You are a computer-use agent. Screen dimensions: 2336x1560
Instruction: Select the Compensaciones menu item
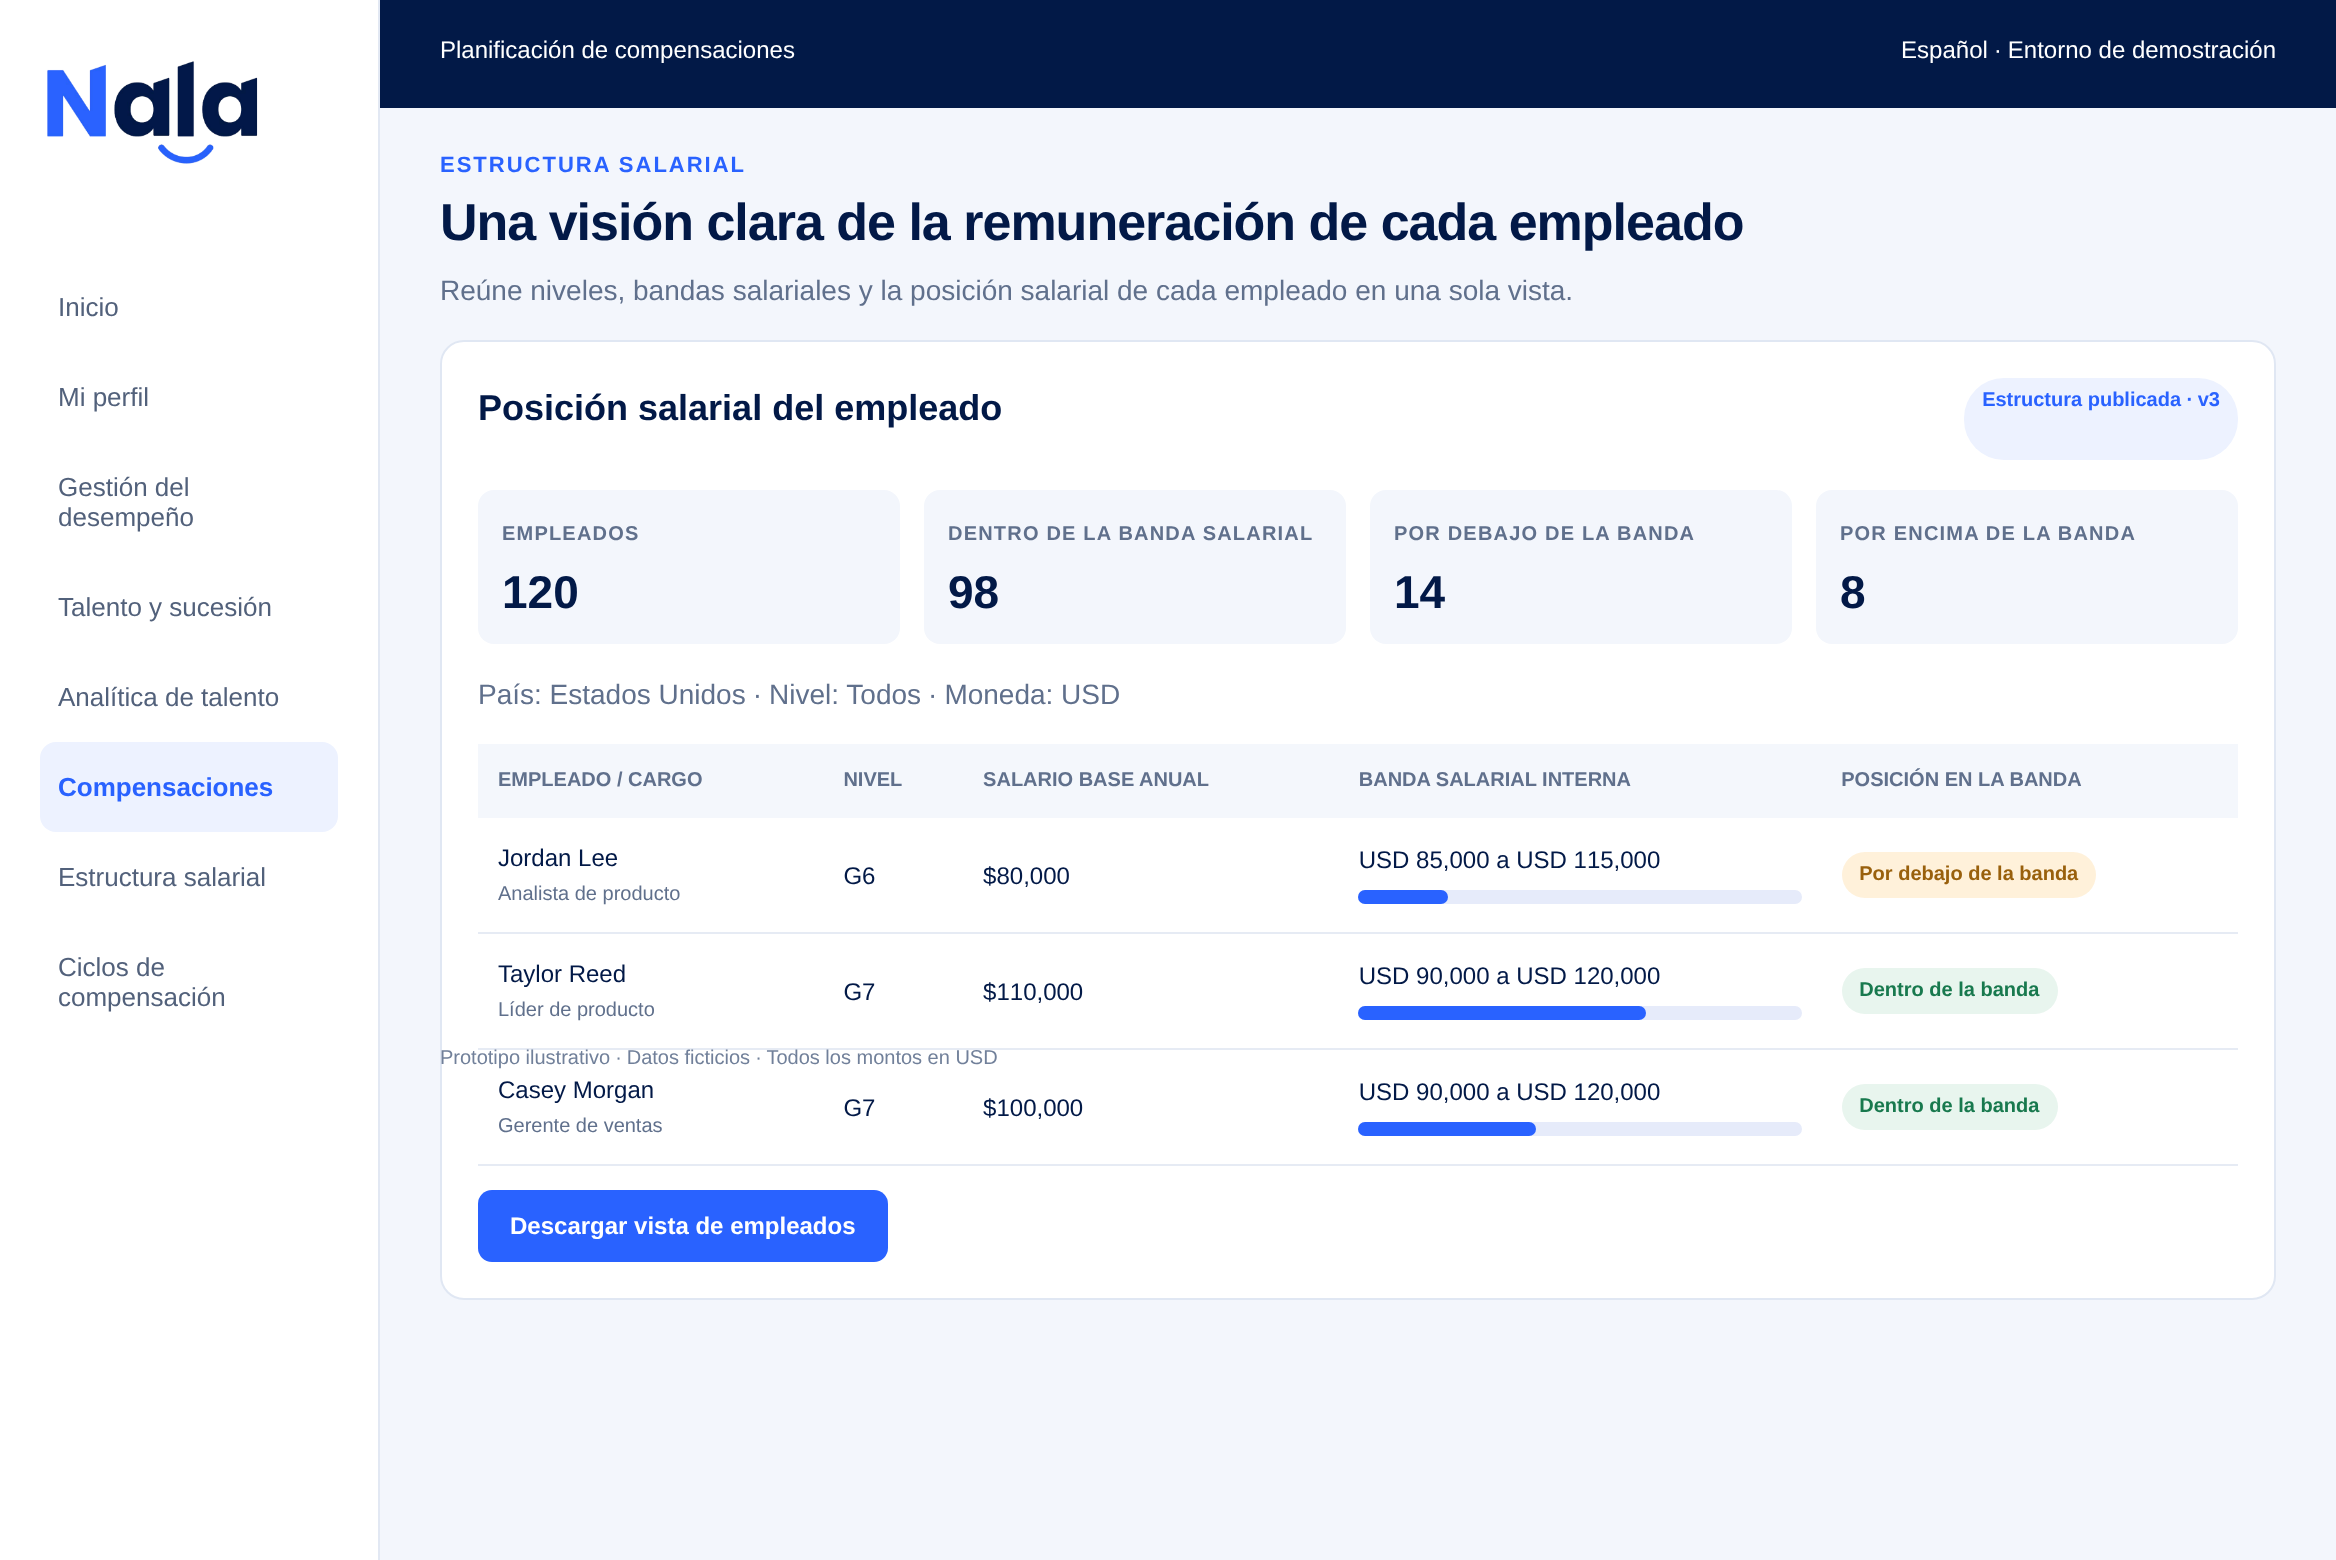point(189,787)
